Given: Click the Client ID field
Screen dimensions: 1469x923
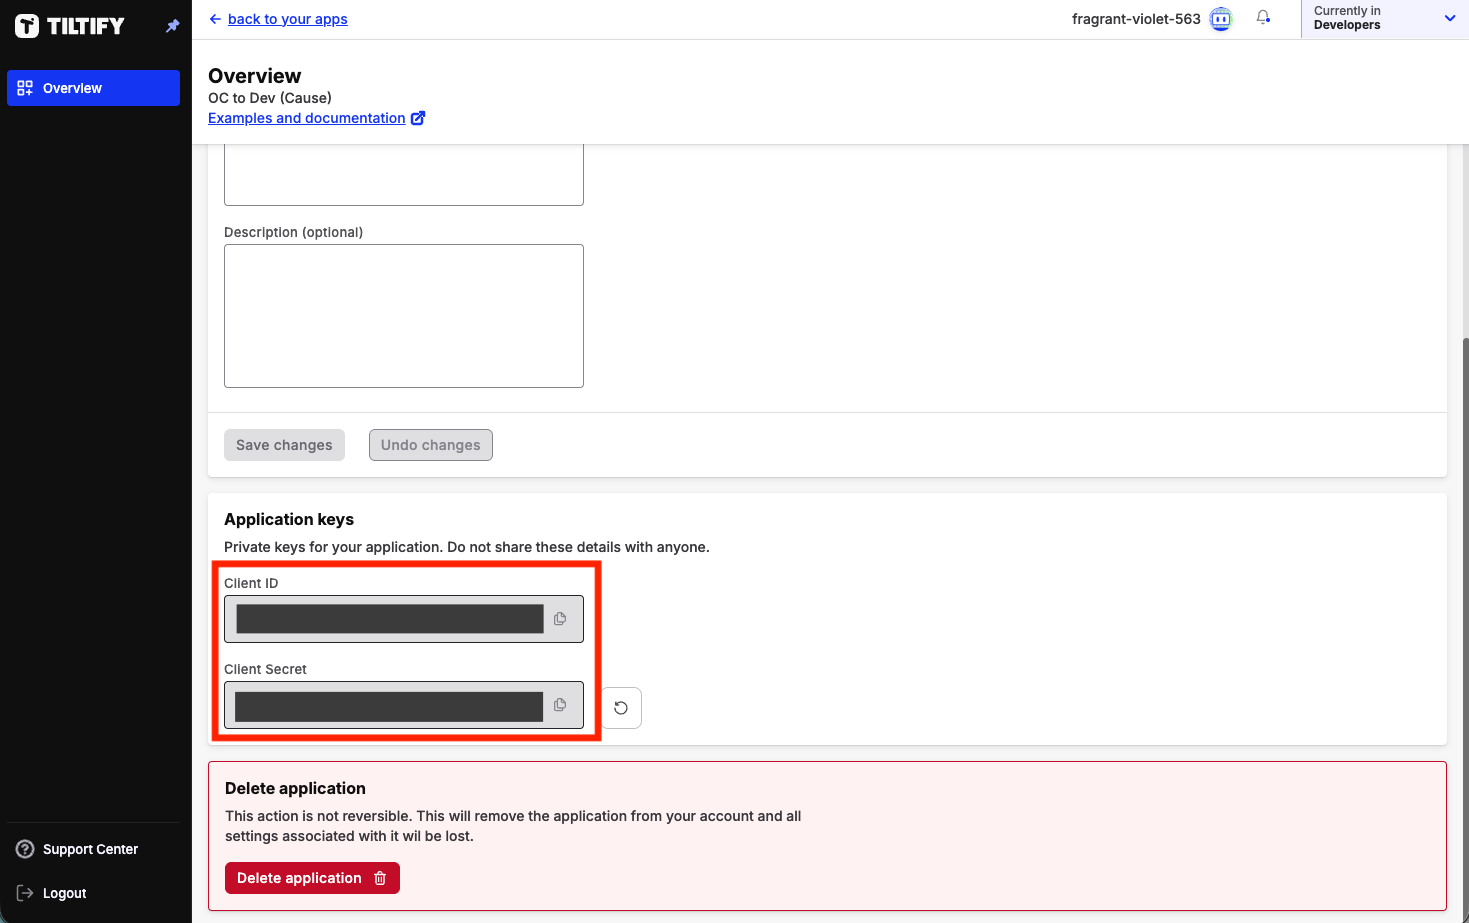Looking at the screenshot, I should [404, 619].
